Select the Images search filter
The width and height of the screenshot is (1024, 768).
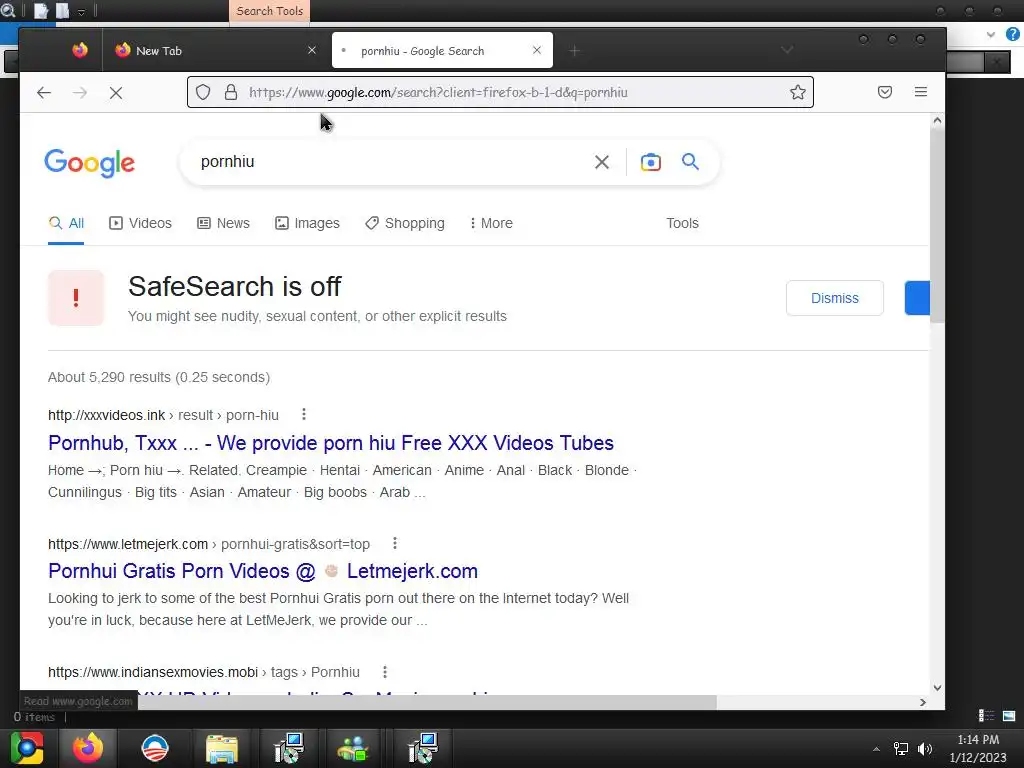point(307,223)
